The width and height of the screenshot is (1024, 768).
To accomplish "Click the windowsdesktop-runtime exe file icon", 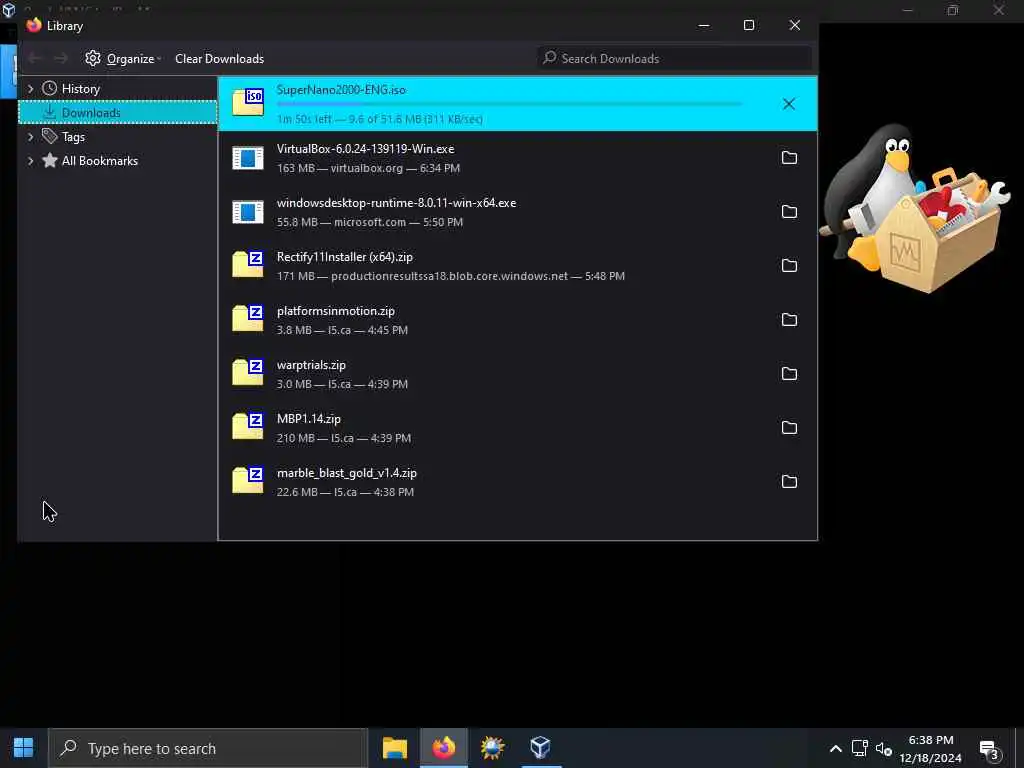I will (x=248, y=212).
